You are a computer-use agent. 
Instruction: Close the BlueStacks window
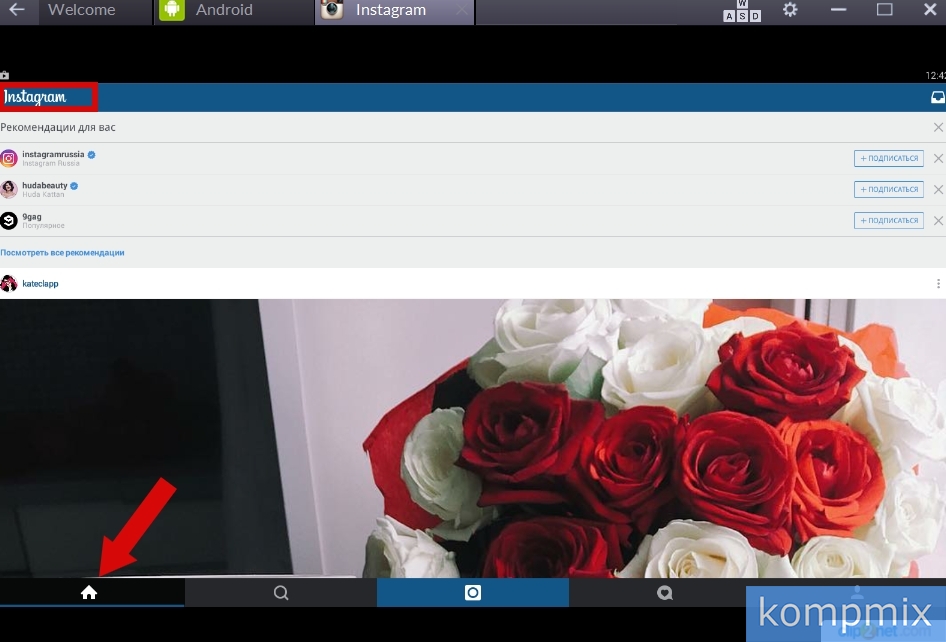tap(930, 10)
